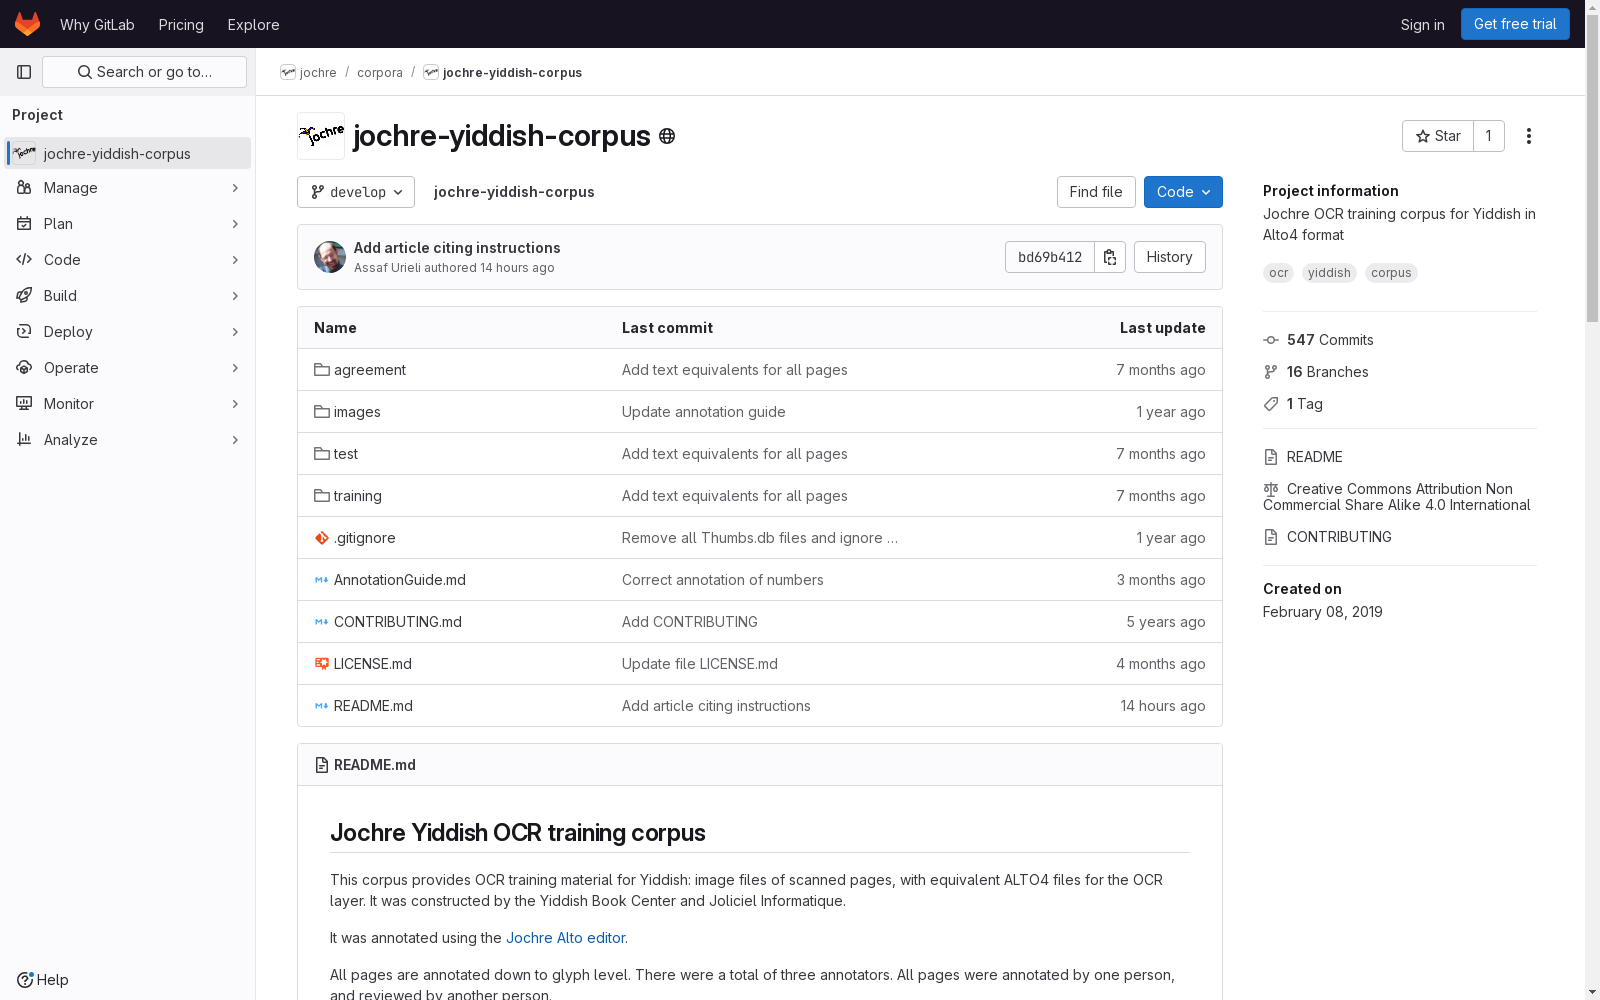The height and width of the screenshot is (1000, 1600).
Task: Click the README.md markdown icon in file list
Action: pyautogui.click(x=322, y=706)
